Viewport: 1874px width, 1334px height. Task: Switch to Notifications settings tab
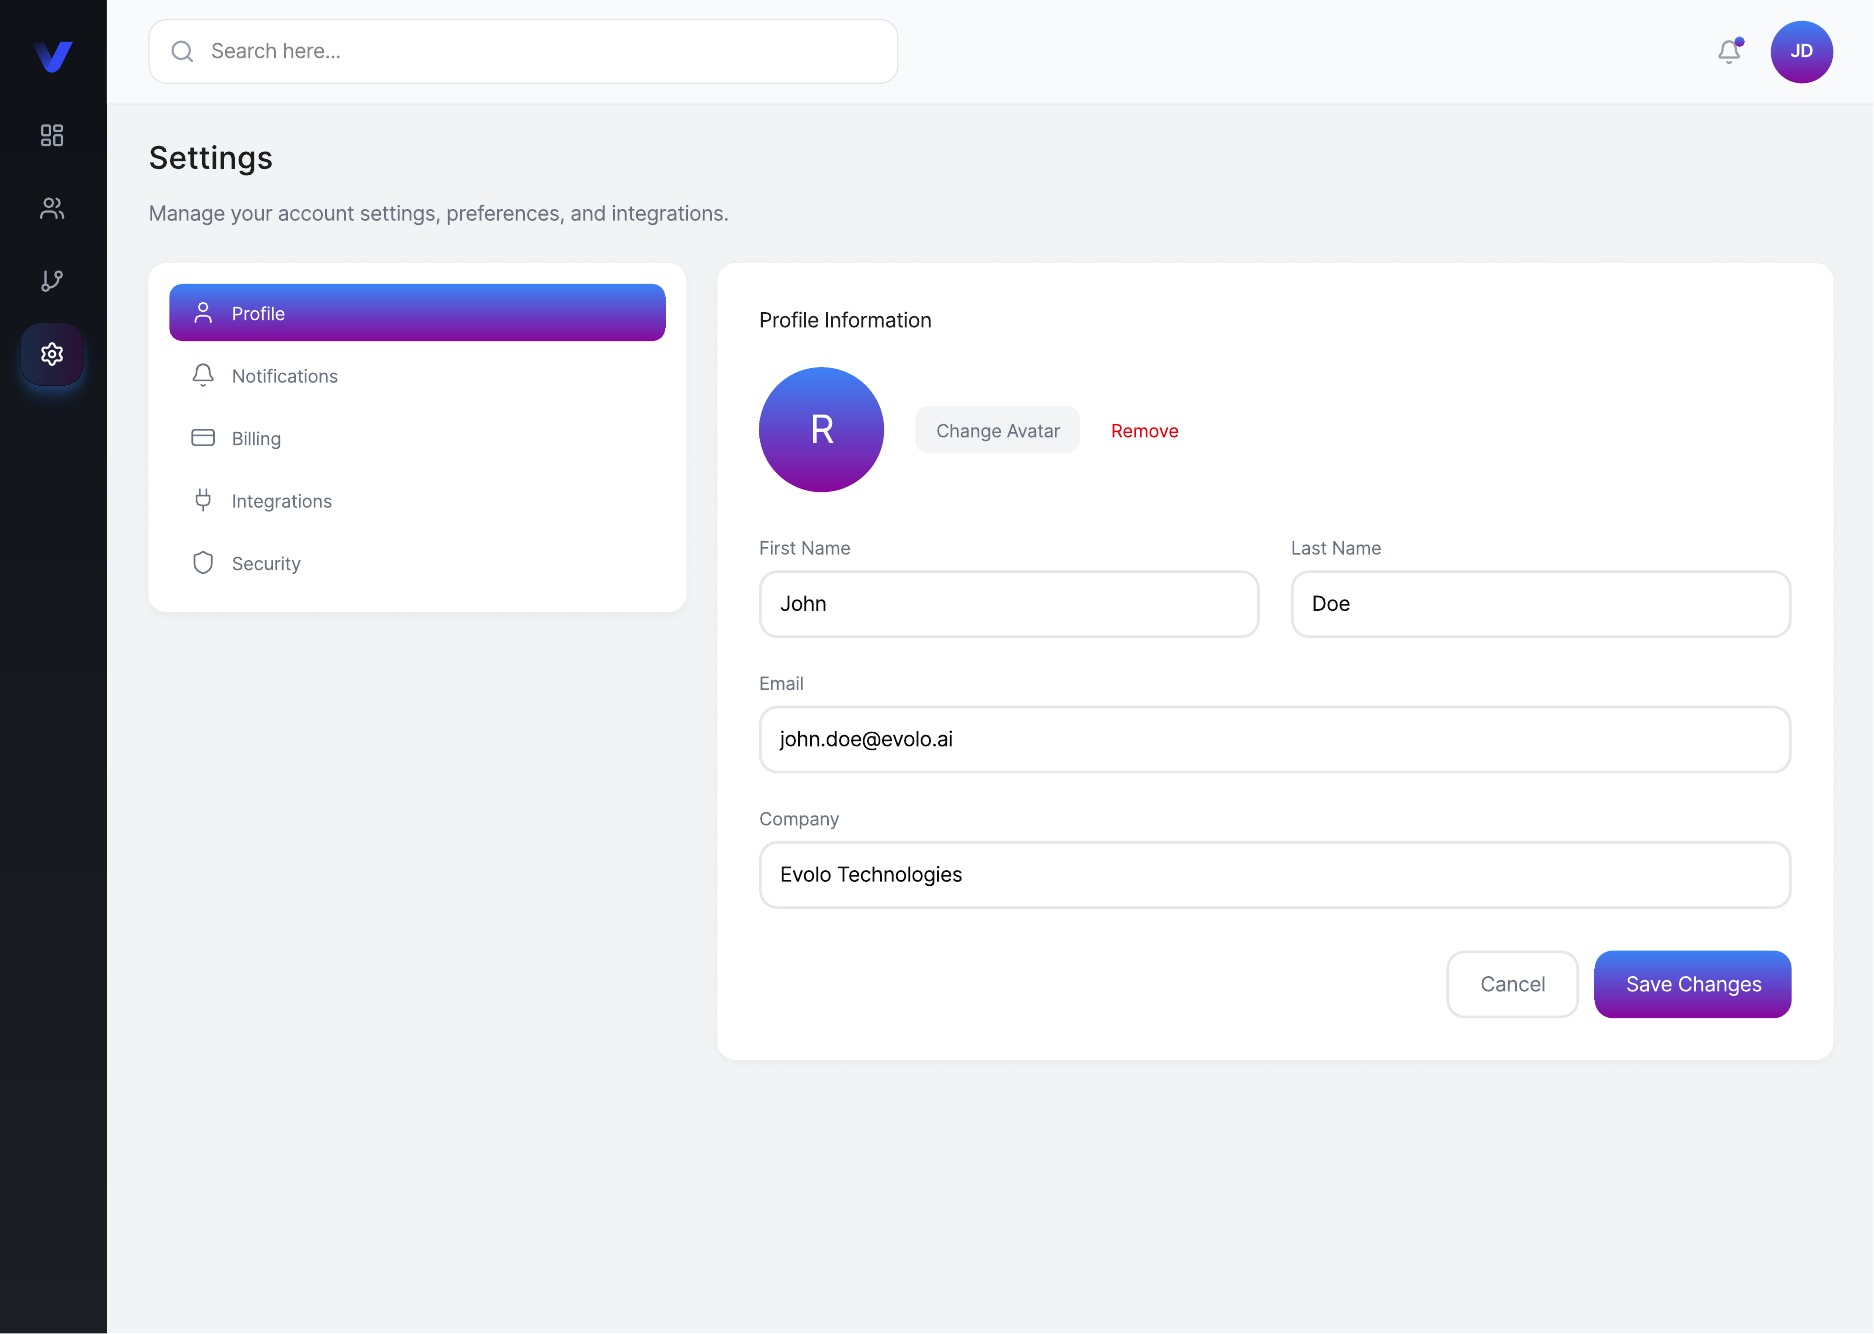coord(417,376)
